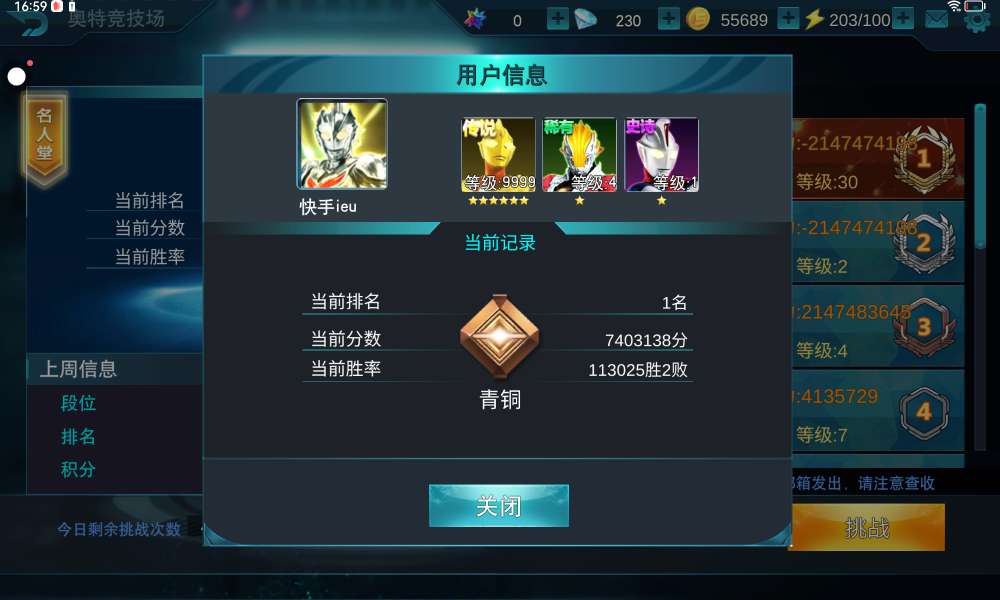Tap the 快手ieu player avatar
The height and width of the screenshot is (600, 1000).
(342, 144)
